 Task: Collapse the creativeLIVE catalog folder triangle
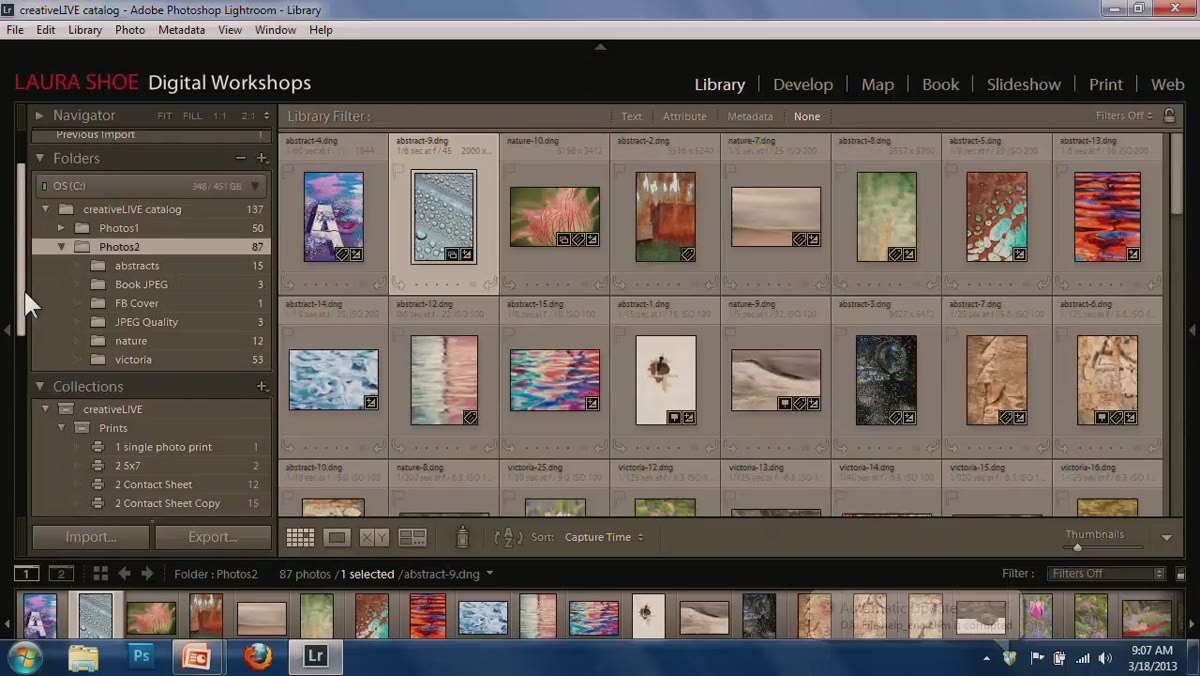click(45, 209)
